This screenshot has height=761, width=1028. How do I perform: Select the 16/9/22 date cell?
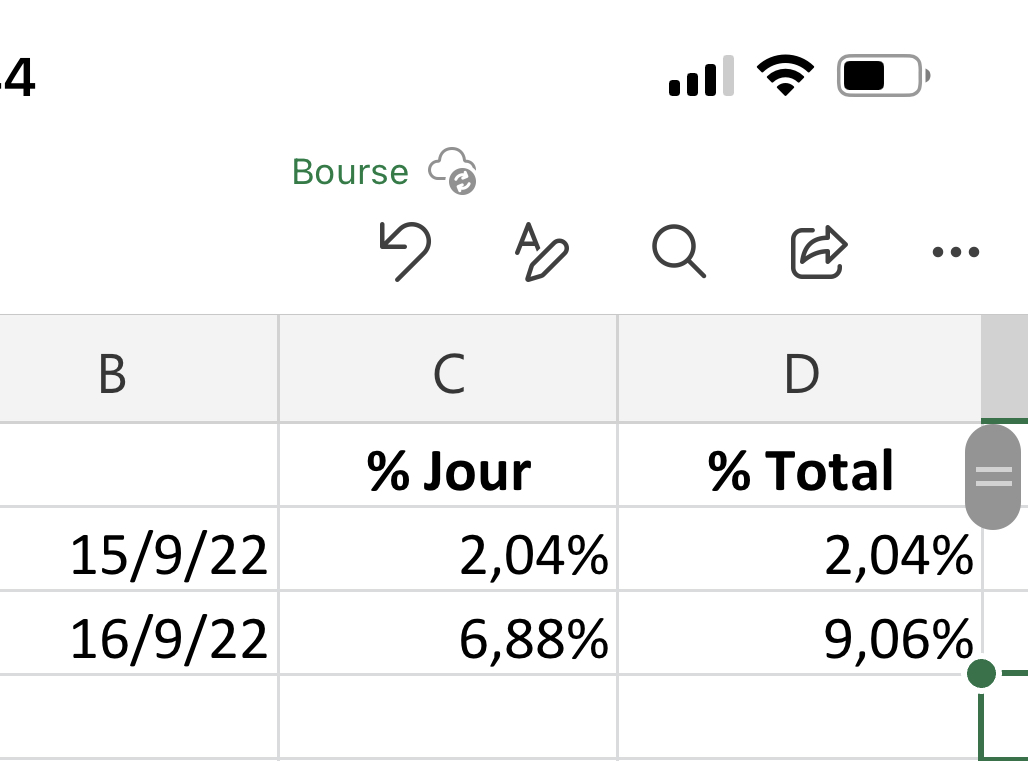click(140, 639)
